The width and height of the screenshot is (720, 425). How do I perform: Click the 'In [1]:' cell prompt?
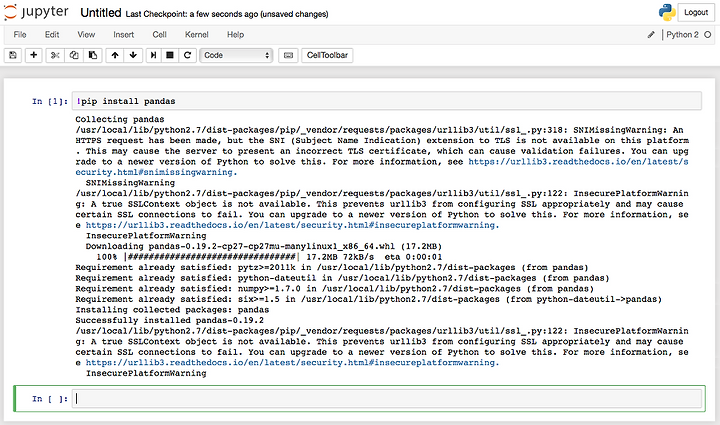click(x=50, y=101)
